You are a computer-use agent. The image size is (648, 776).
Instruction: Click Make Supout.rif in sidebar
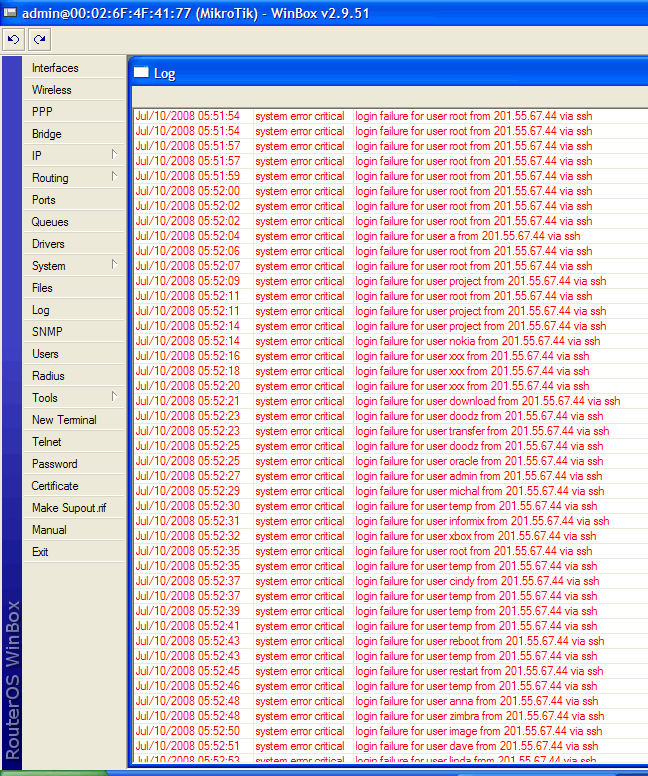coord(74,508)
